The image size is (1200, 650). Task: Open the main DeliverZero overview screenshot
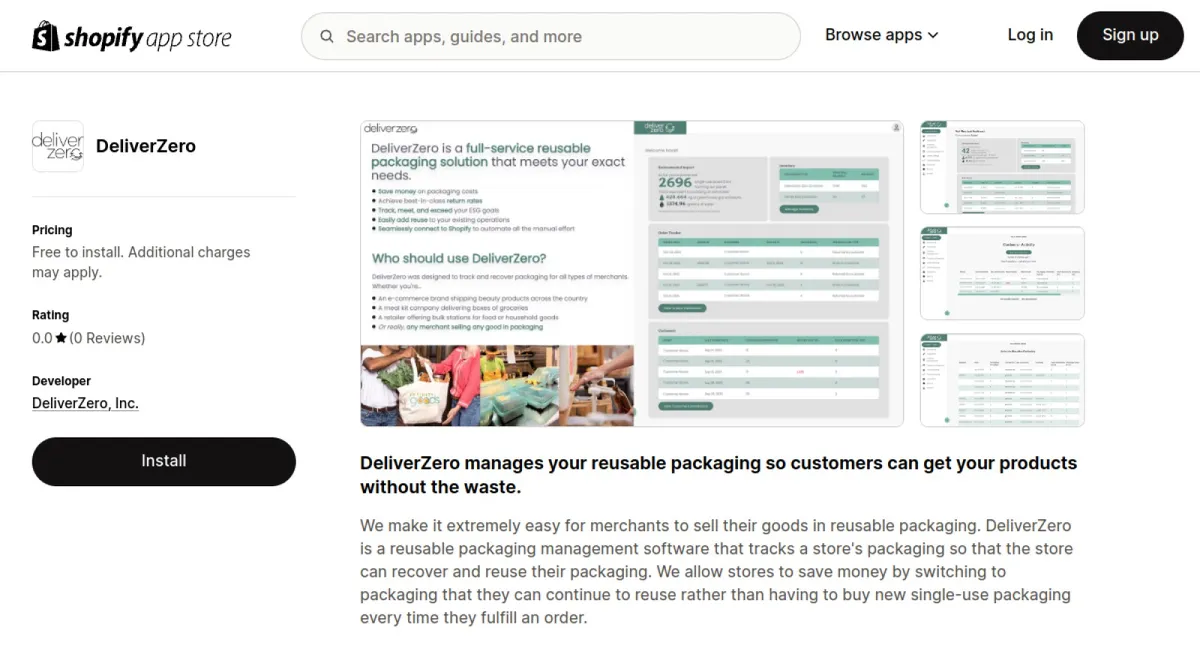(632, 274)
